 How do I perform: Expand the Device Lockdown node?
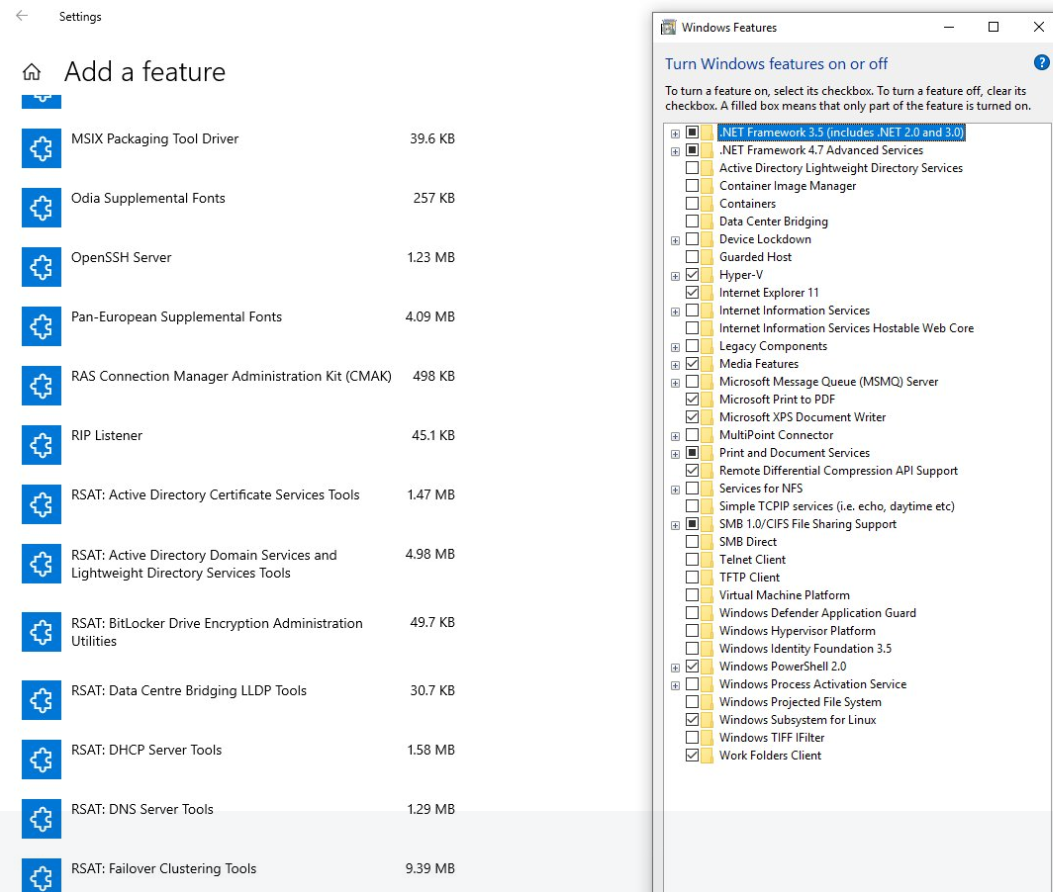pos(675,240)
